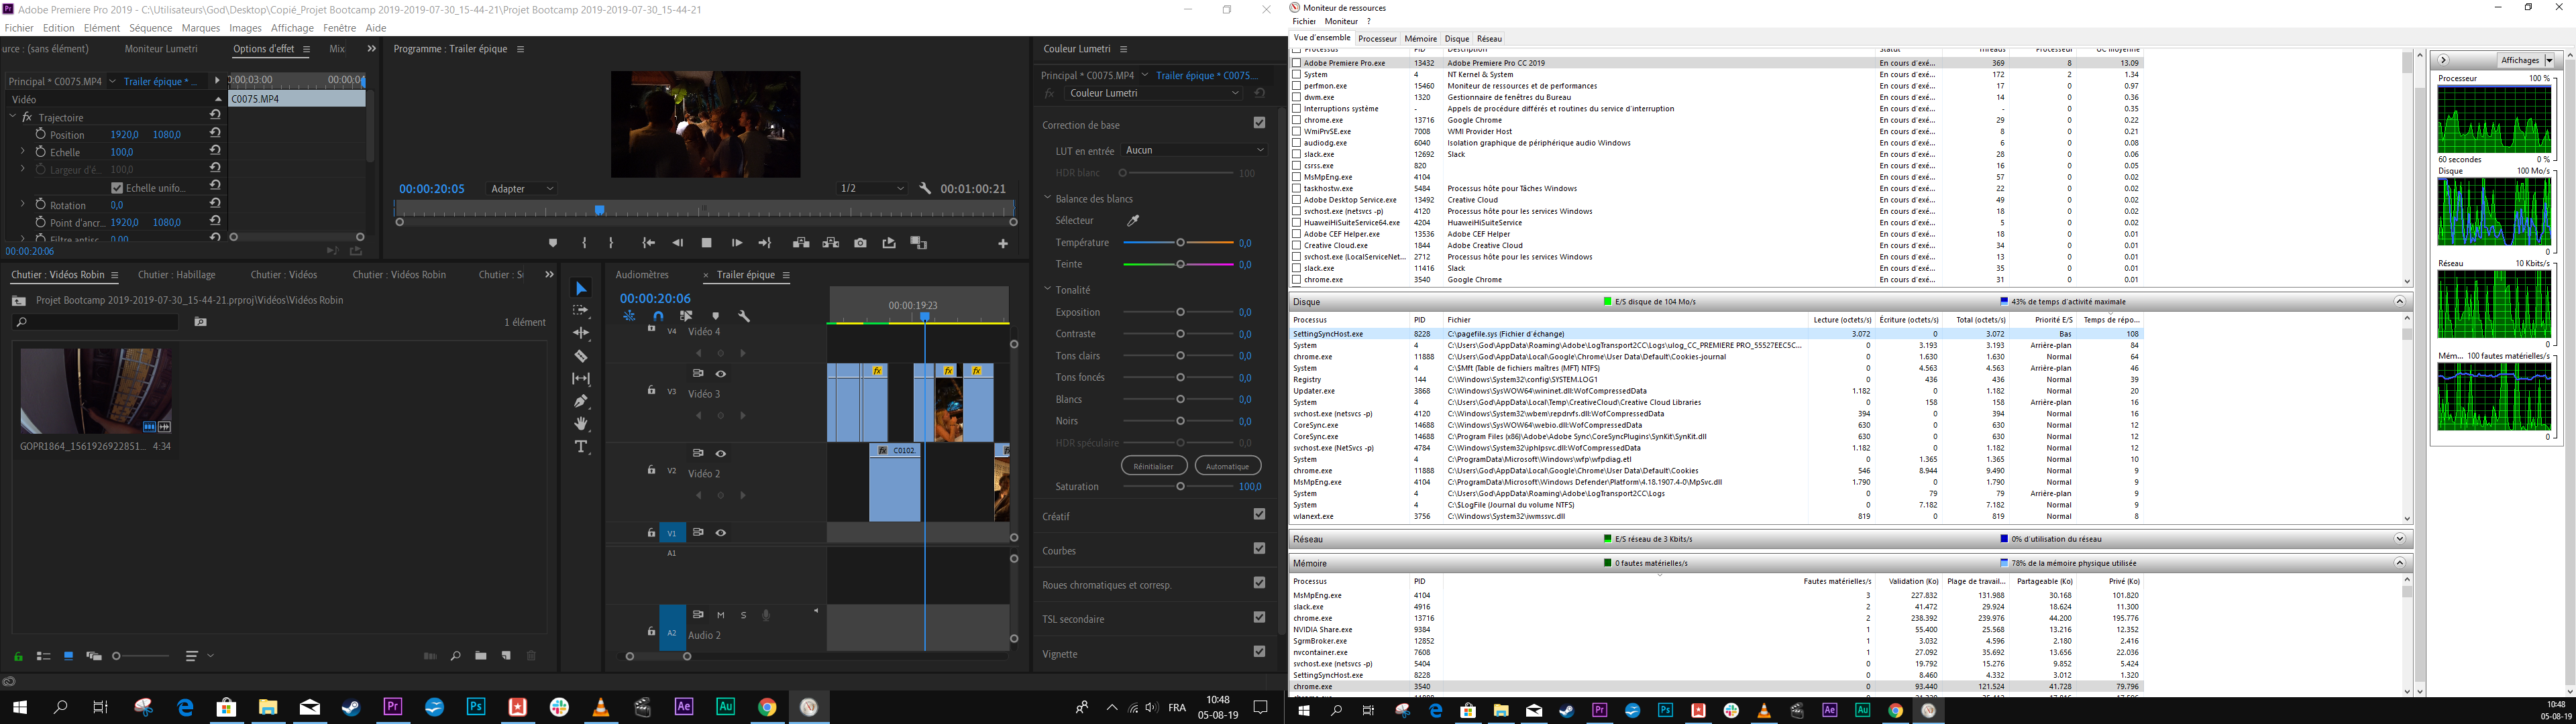Select the Razor tool
Image resolution: width=2576 pixels, height=724 pixels.
pyautogui.click(x=581, y=356)
